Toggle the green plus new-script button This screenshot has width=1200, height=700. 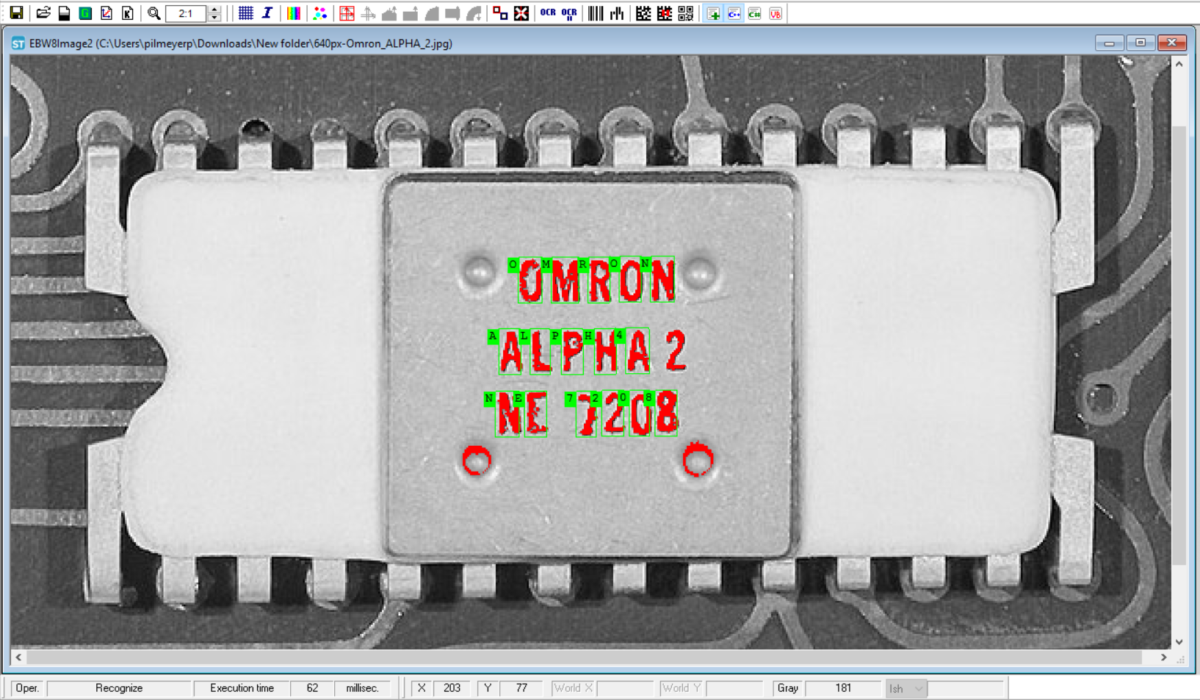point(712,13)
